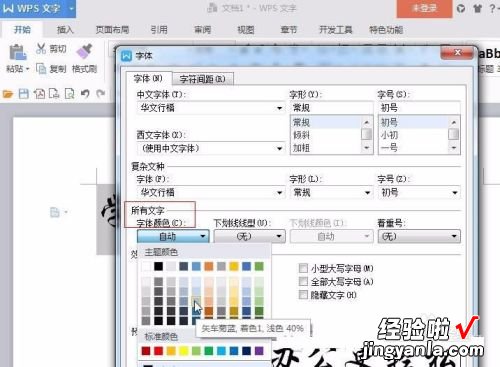Check the 全部大写字母 checkbox
This screenshot has height=367, width=500.
click(303, 282)
